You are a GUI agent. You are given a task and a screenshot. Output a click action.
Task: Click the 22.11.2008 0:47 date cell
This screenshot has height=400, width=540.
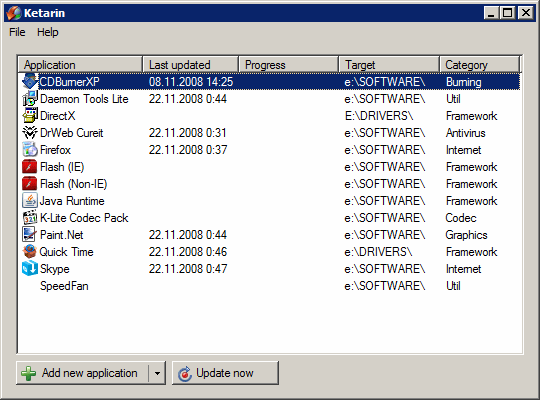pos(188,269)
